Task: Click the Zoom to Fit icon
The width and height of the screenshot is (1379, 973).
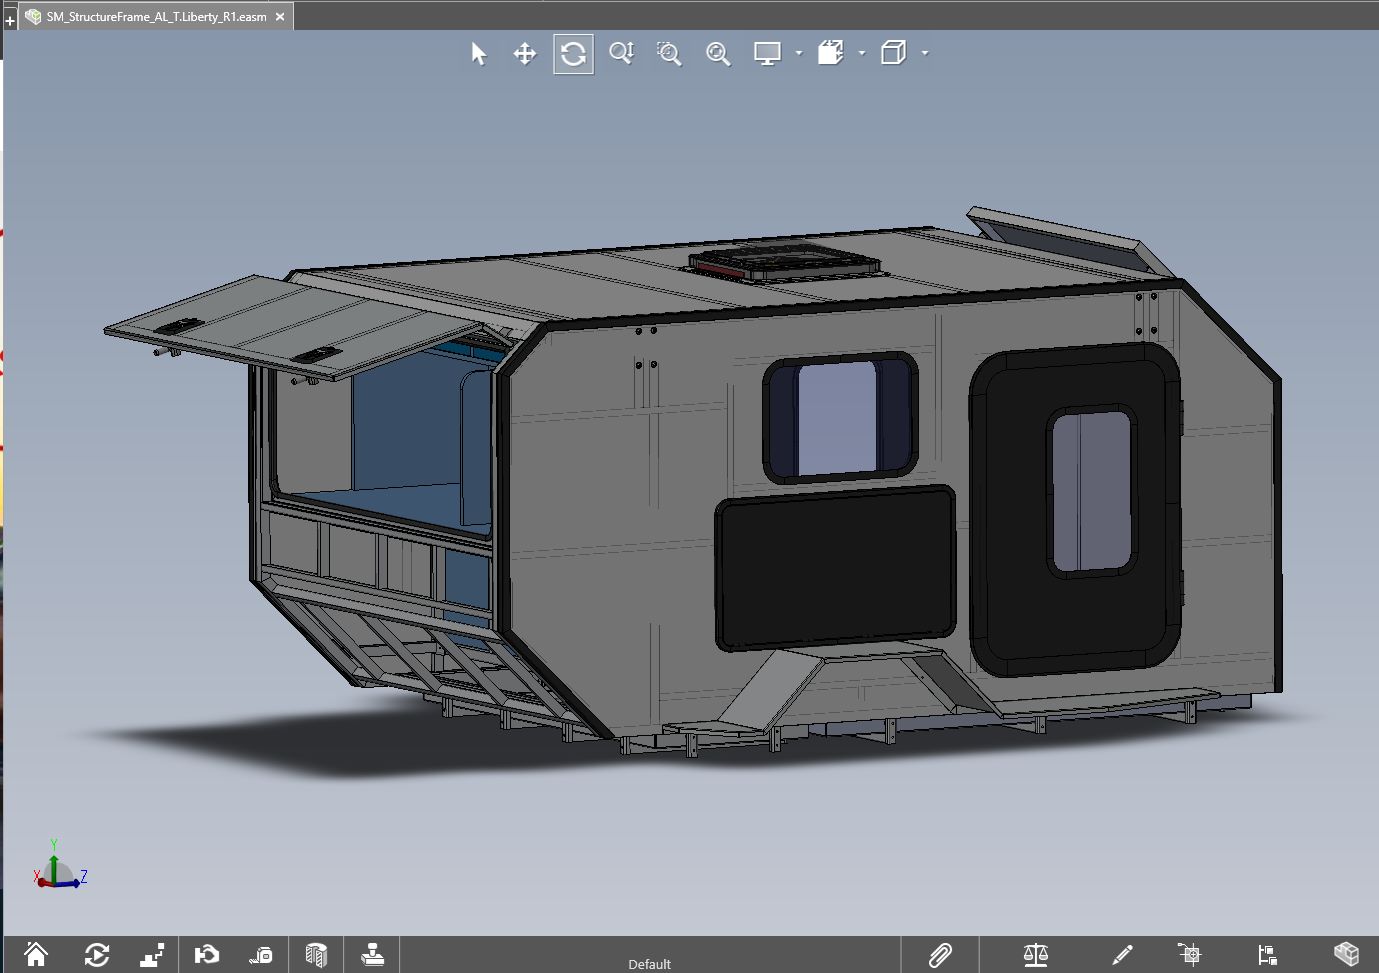Action: pyautogui.click(x=718, y=54)
